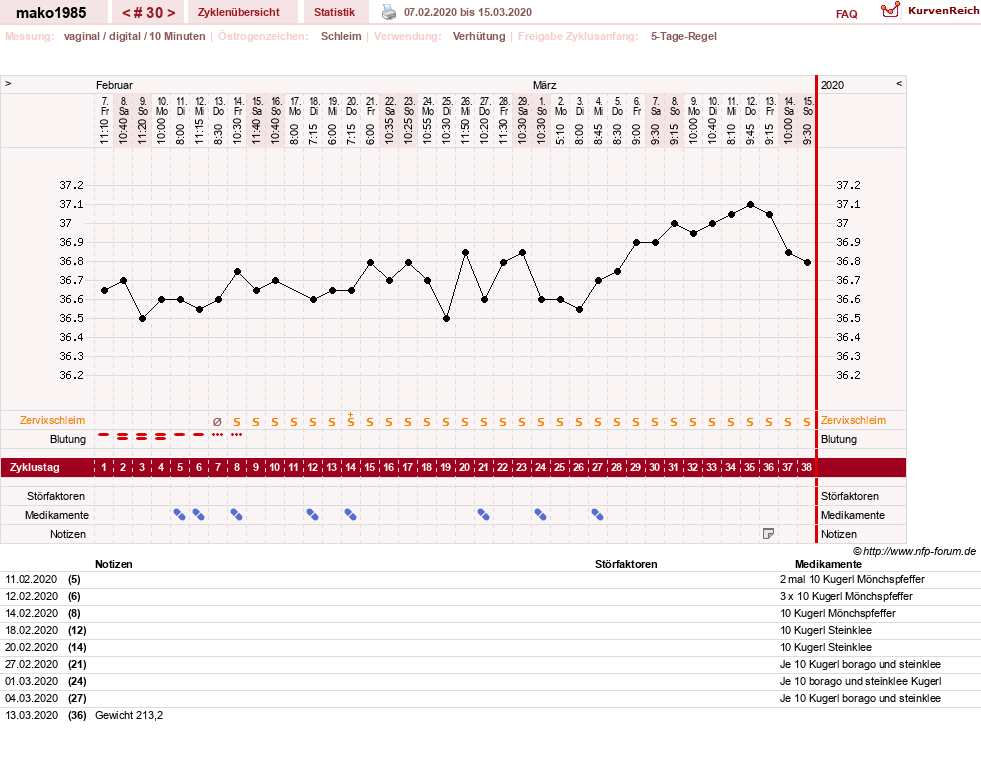Click the medication pill icon on cycle day 6

coord(198,515)
